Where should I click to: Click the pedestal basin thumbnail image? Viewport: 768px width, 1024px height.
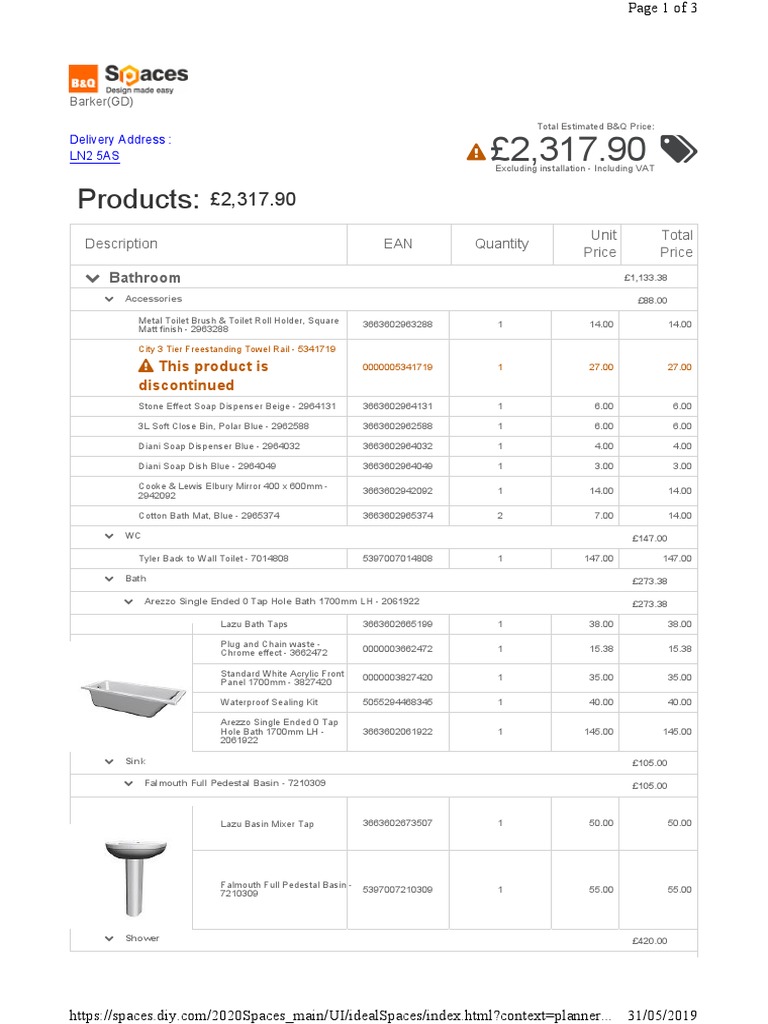[x=132, y=877]
